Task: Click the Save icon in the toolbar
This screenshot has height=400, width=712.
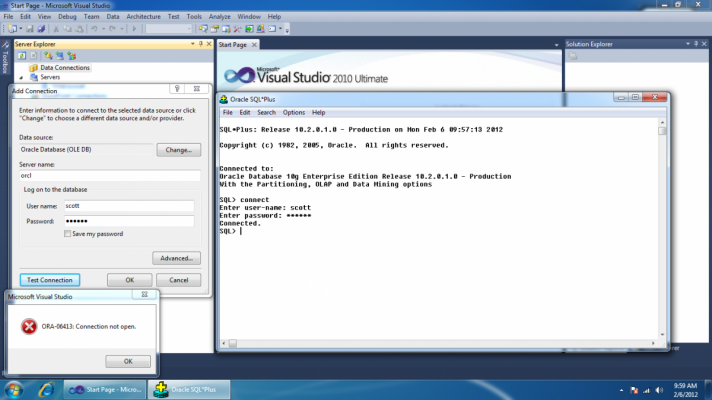Action: (x=30, y=29)
